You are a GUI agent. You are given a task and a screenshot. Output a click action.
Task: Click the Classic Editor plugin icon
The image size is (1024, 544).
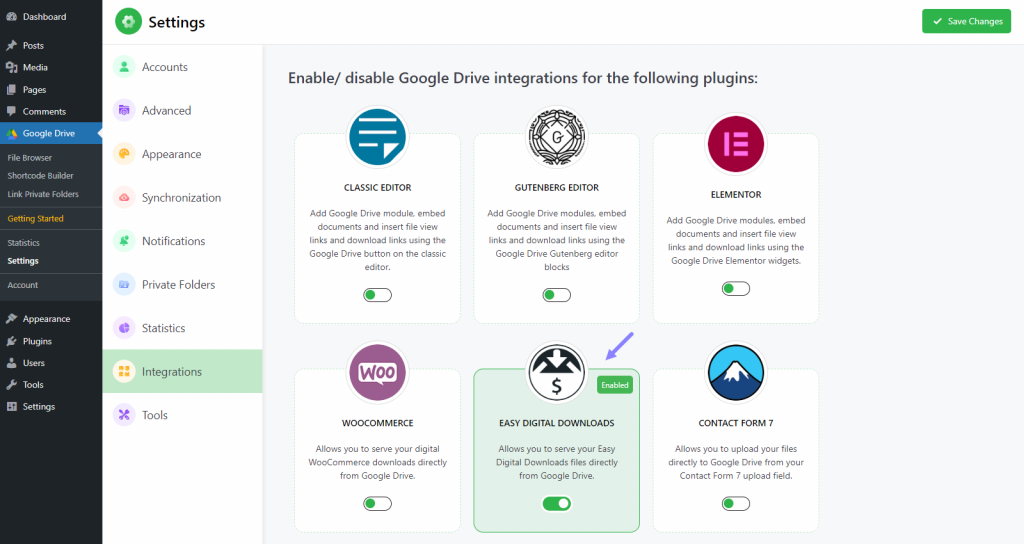(377, 137)
